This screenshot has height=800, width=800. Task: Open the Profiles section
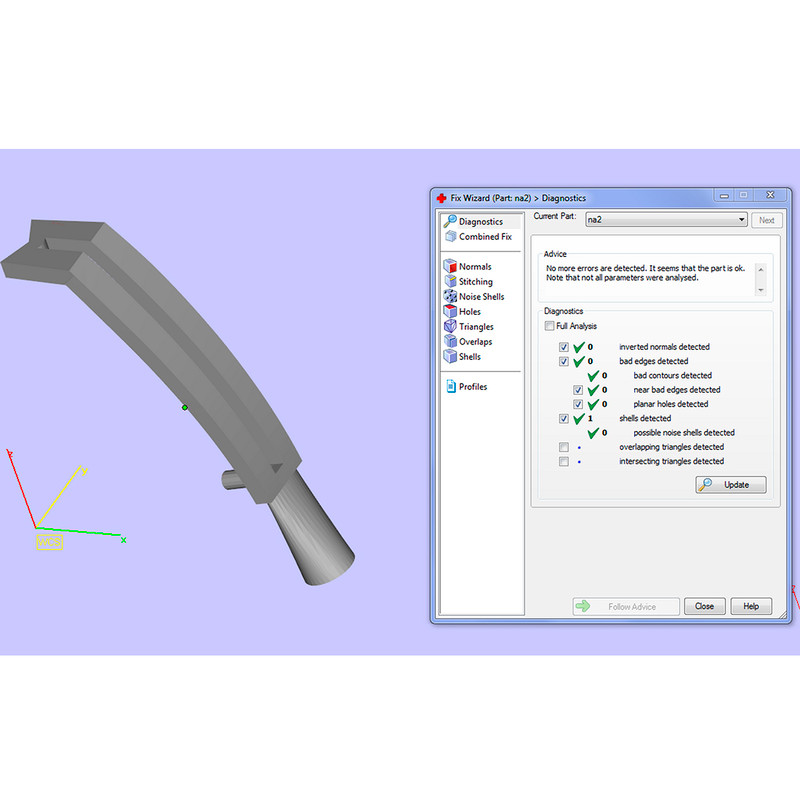tap(472, 387)
